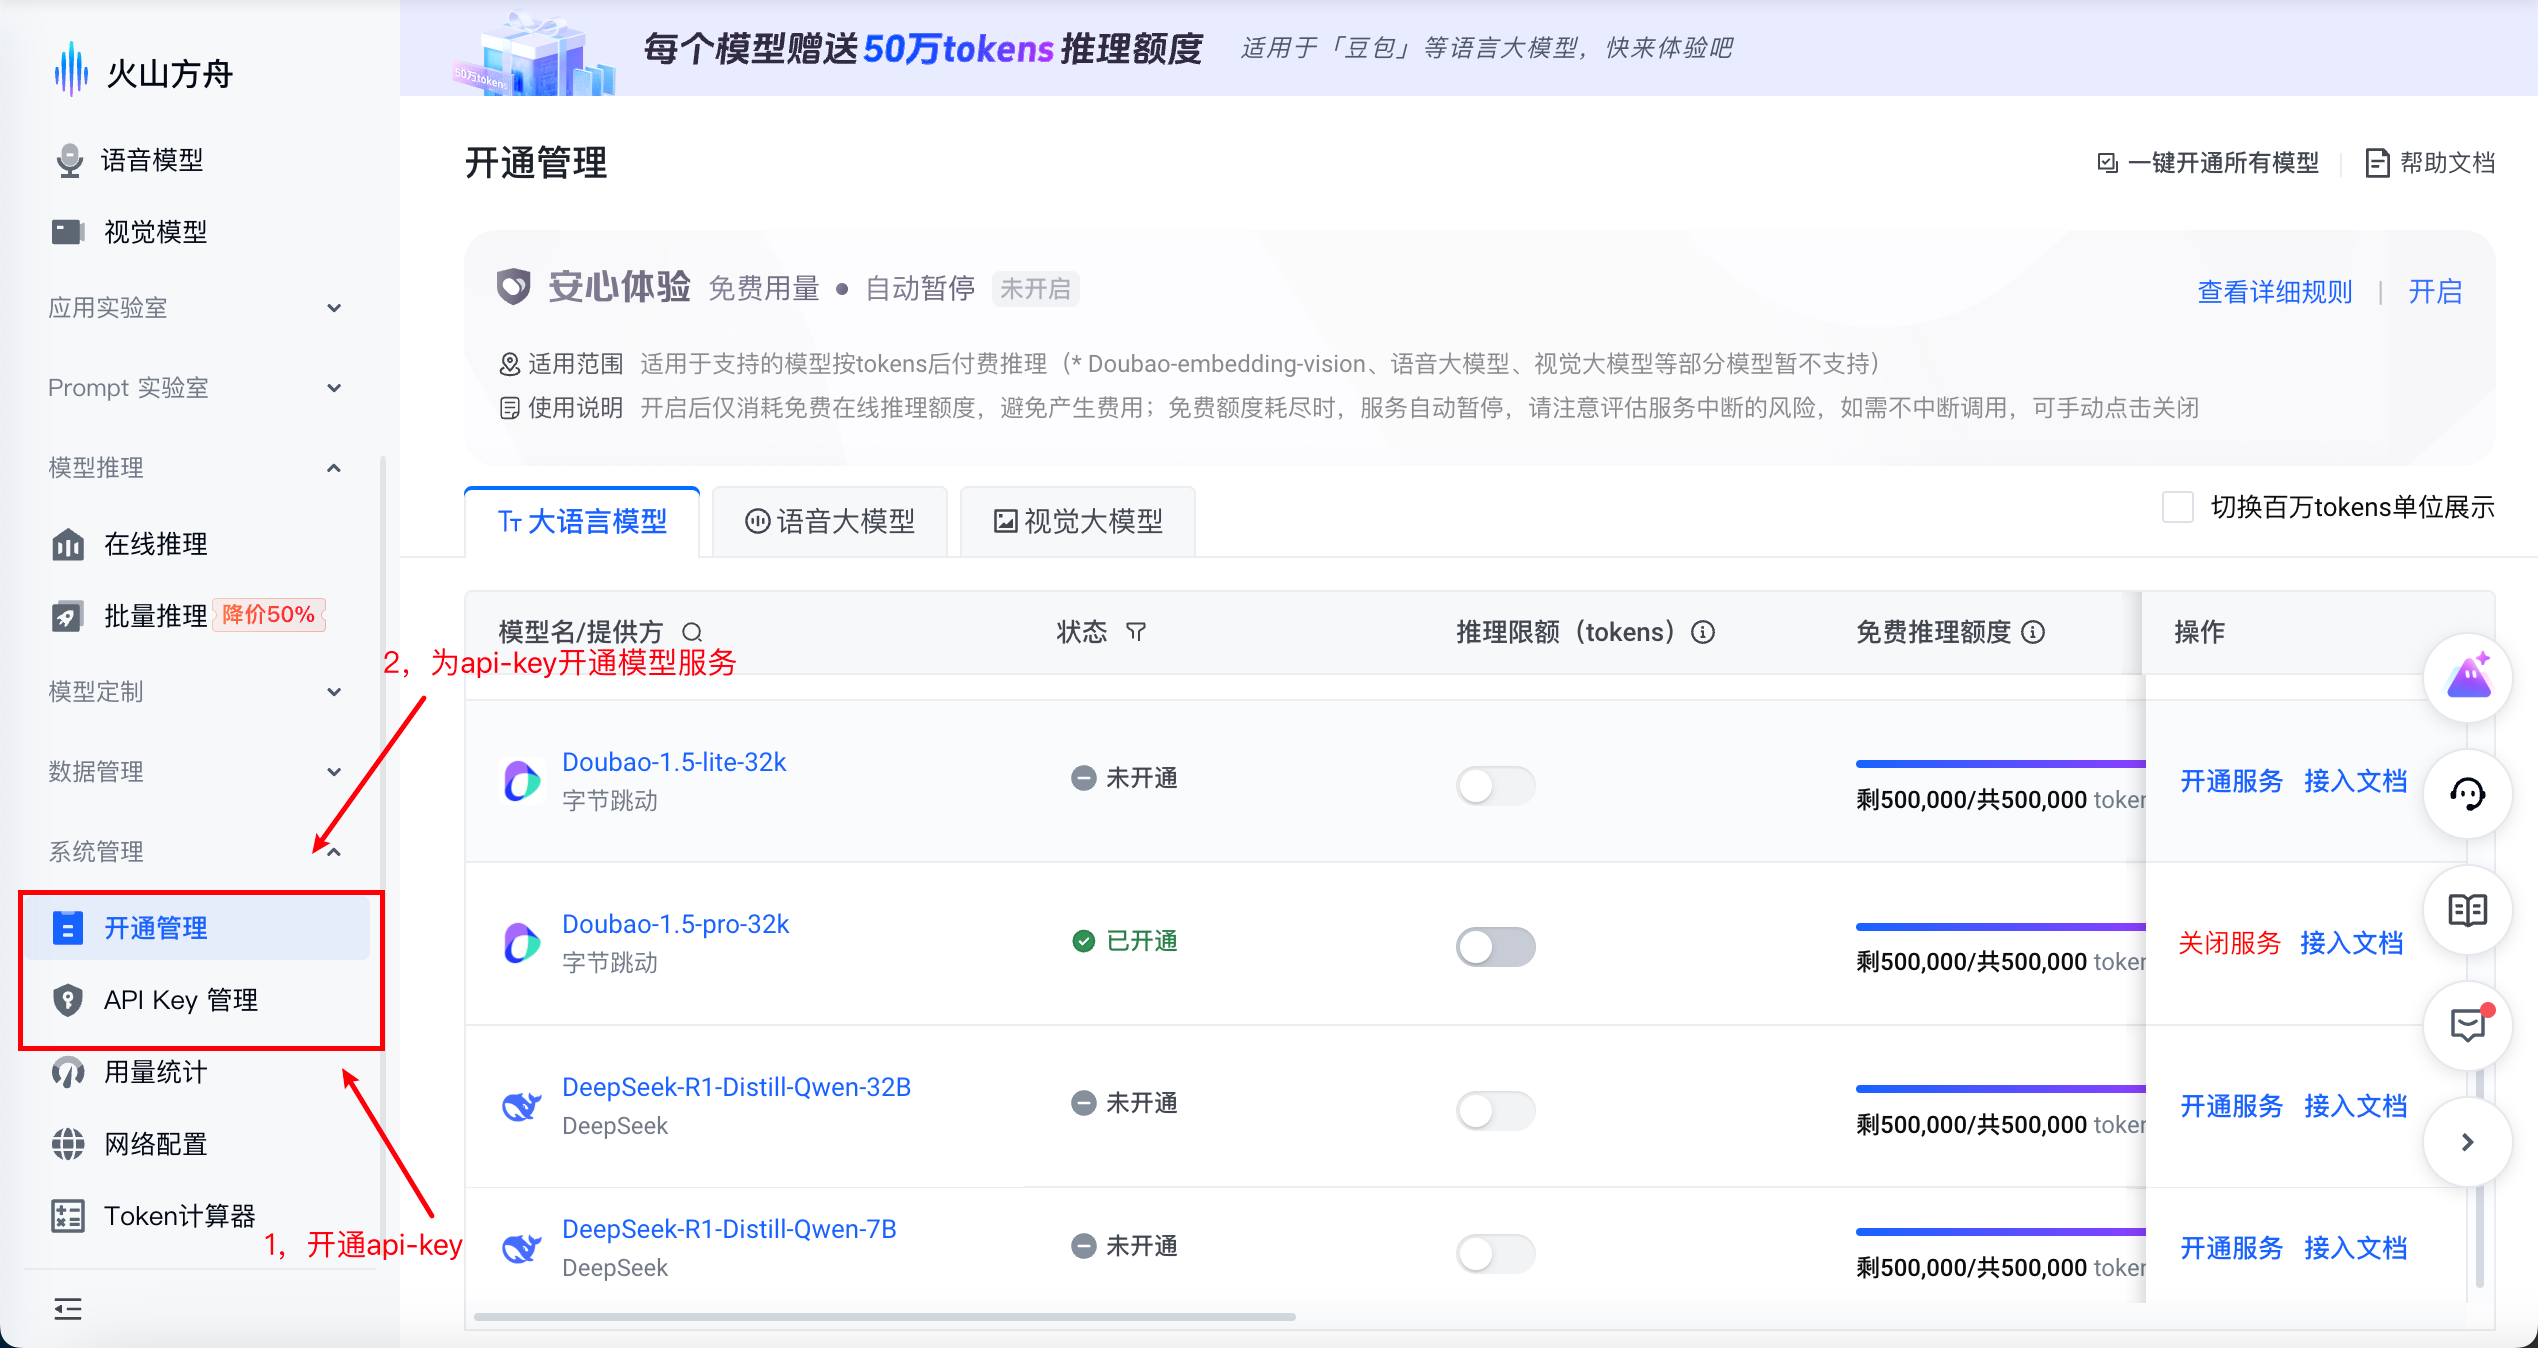Screen dimensions: 2538x1348
Task: Switch to the 语音大模型 tab
Action: click(x=829, y=521)
